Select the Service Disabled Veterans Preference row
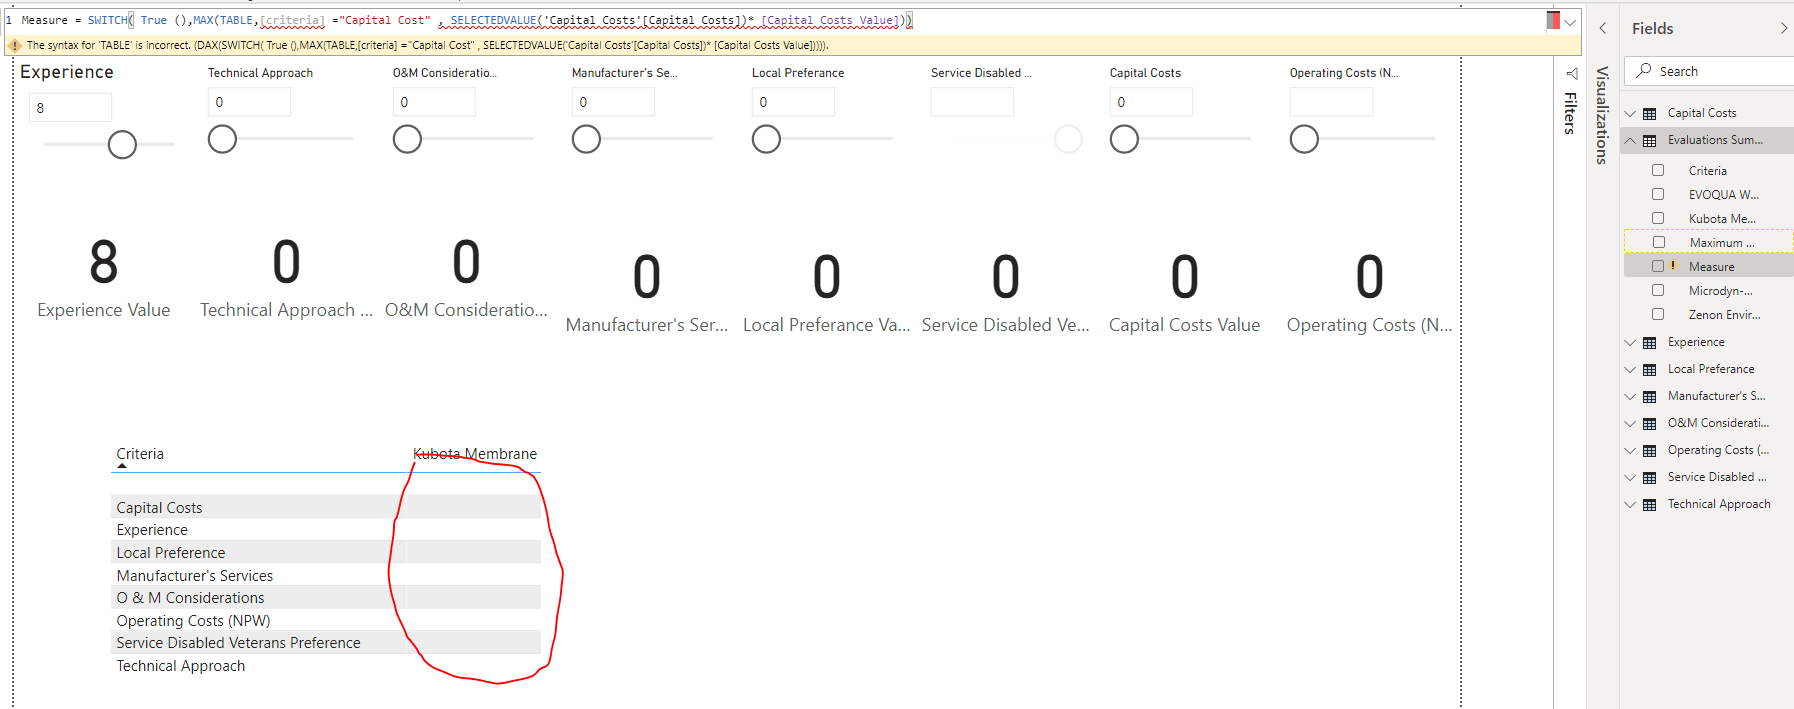Screen dimensions: 1794x709 pos(326,643)
